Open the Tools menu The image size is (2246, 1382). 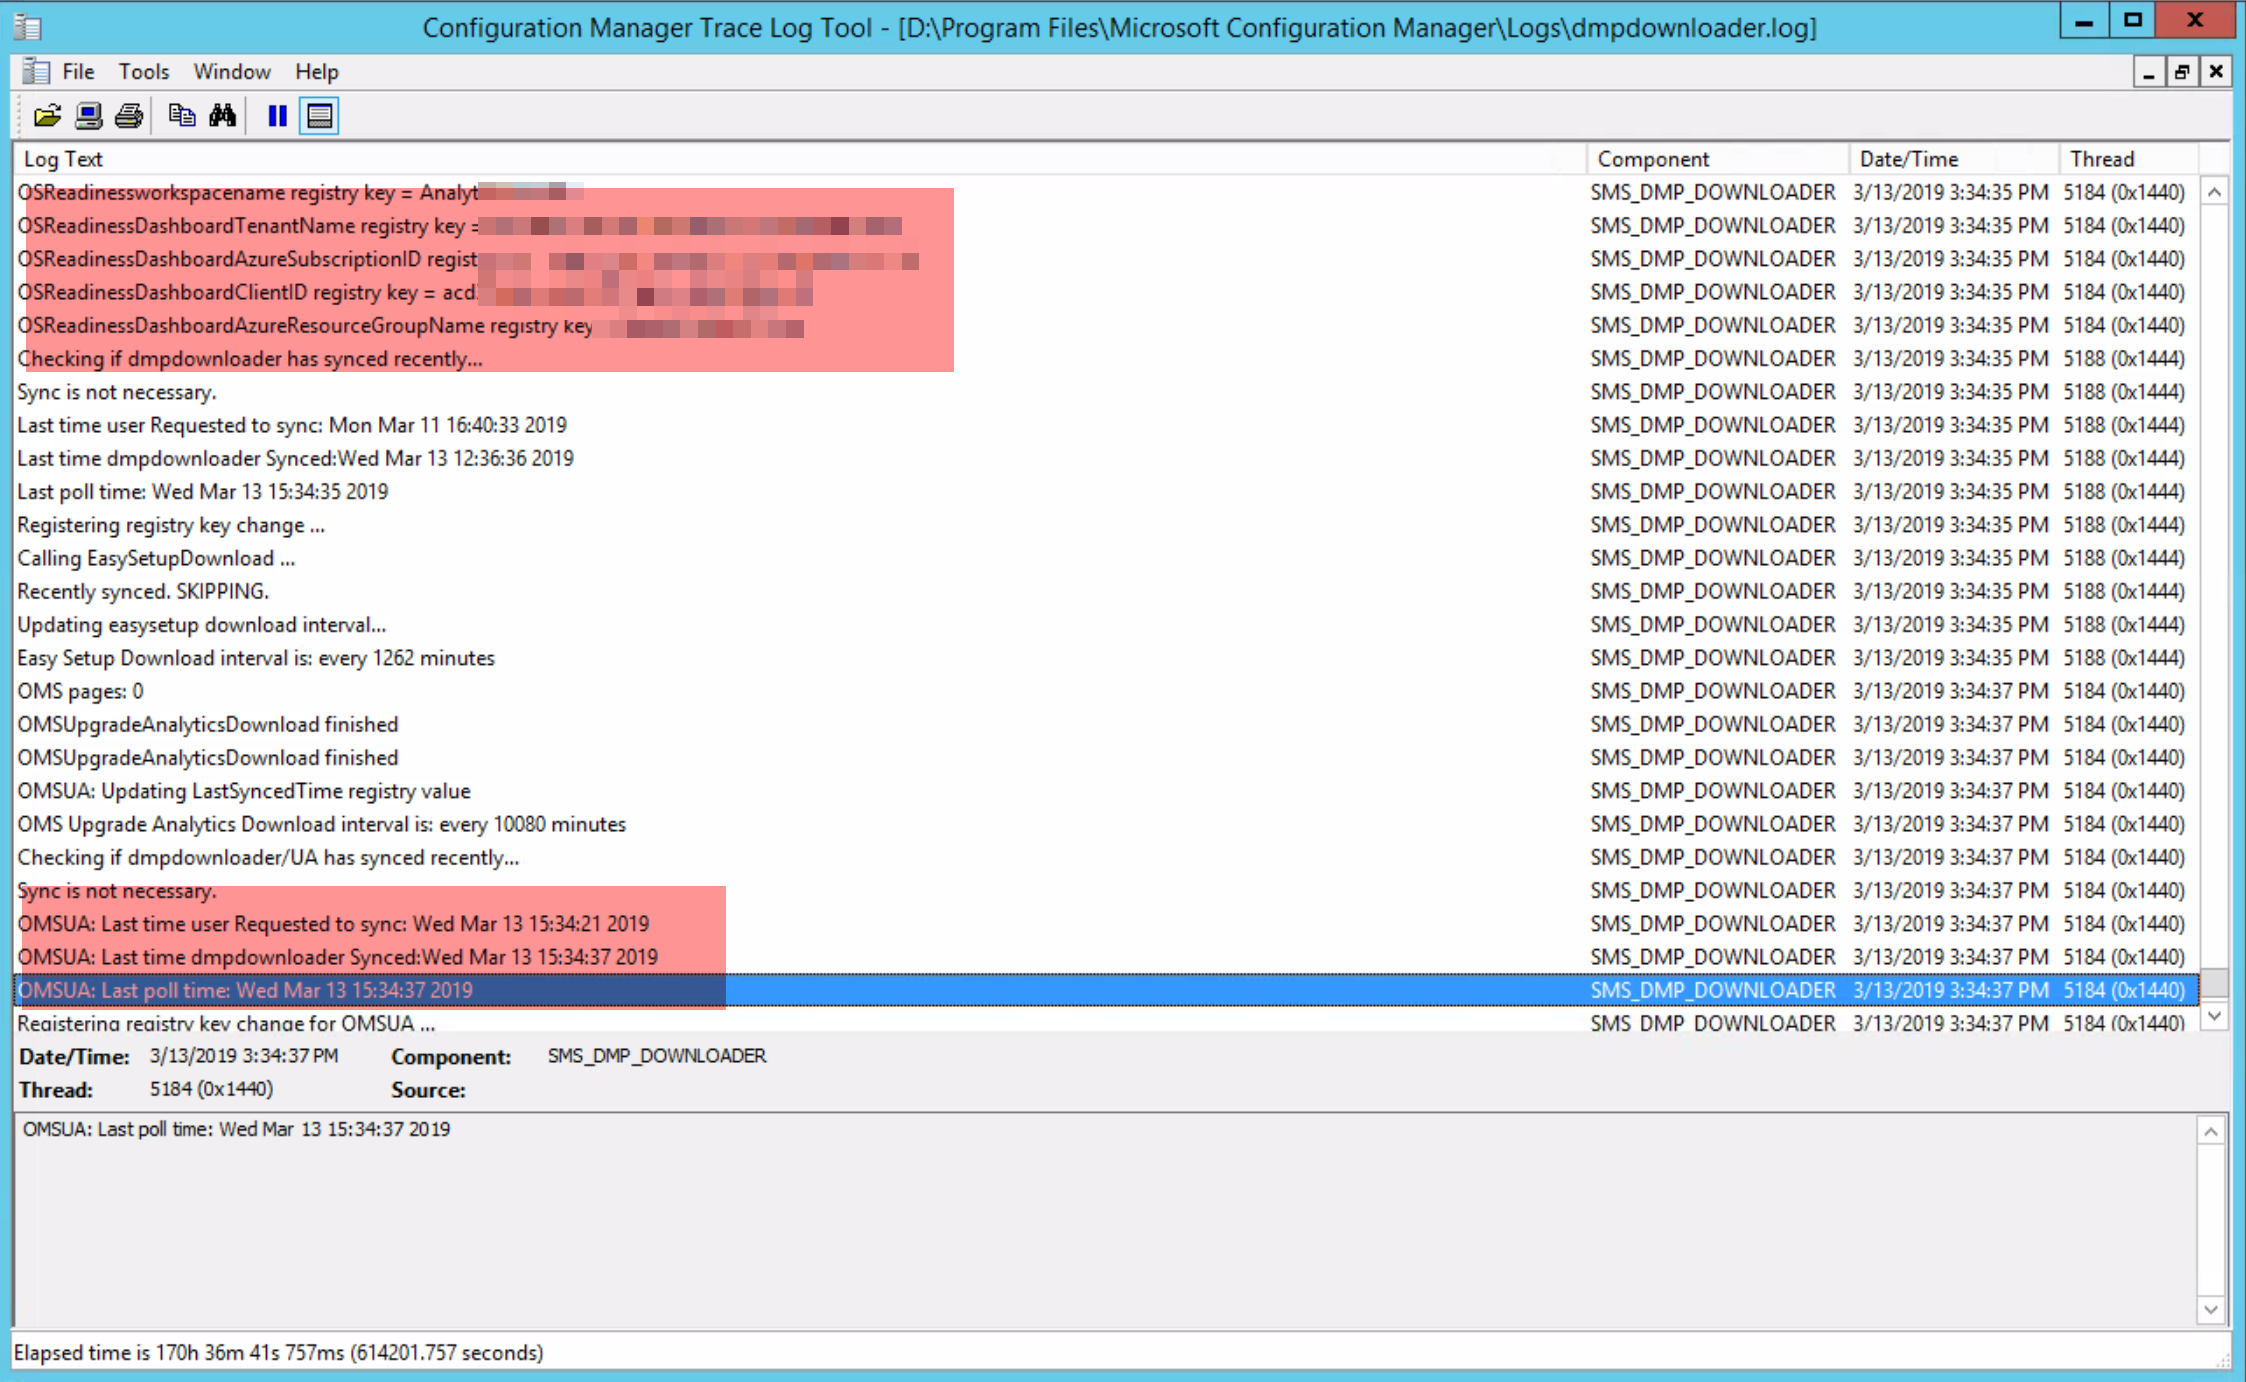[143, 72]
